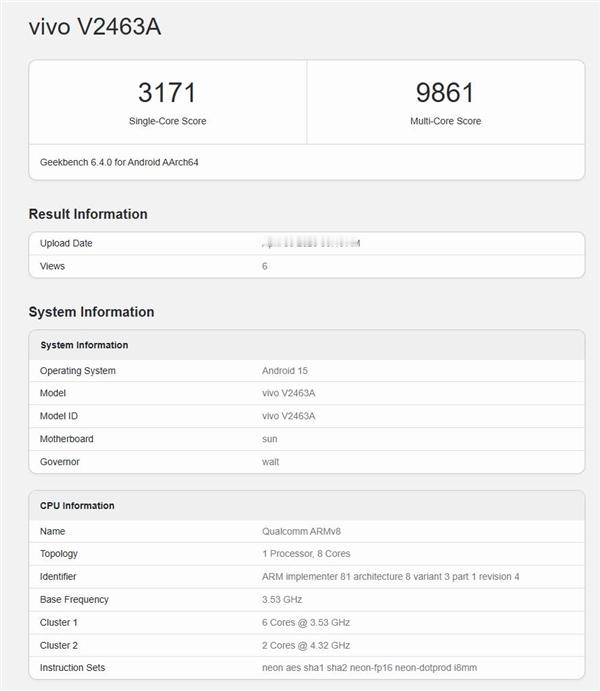Click the Model ID label
600x691 pixels.
tap(59, 416)
